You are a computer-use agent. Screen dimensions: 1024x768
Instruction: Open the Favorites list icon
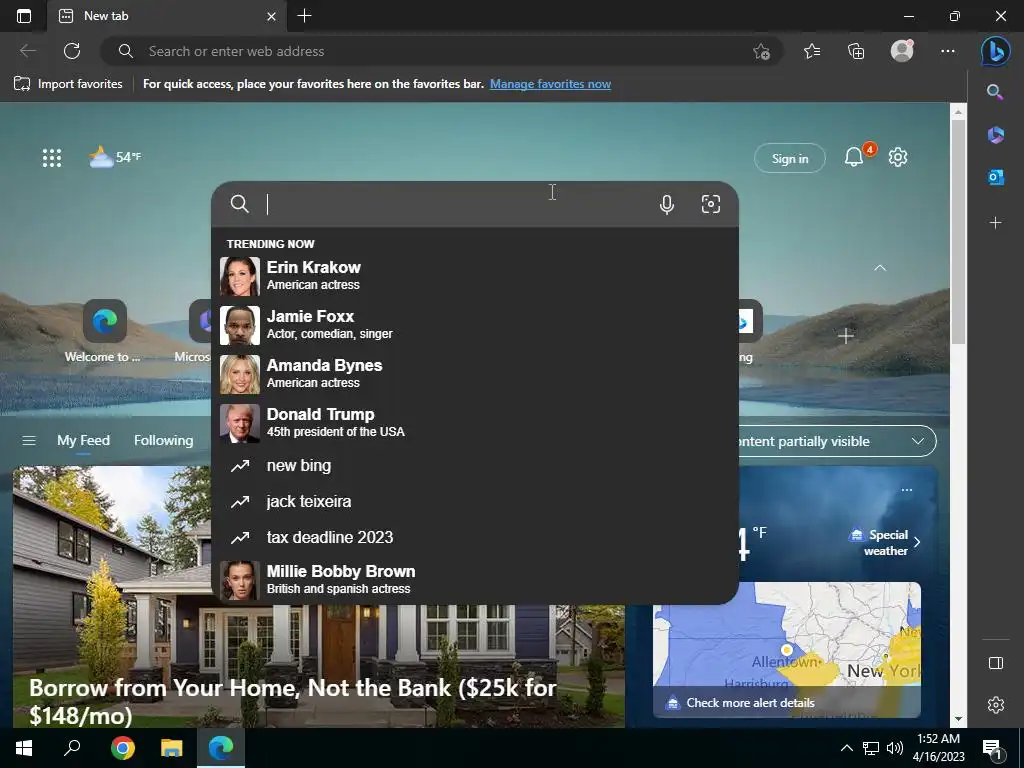(x=812, y=51)
